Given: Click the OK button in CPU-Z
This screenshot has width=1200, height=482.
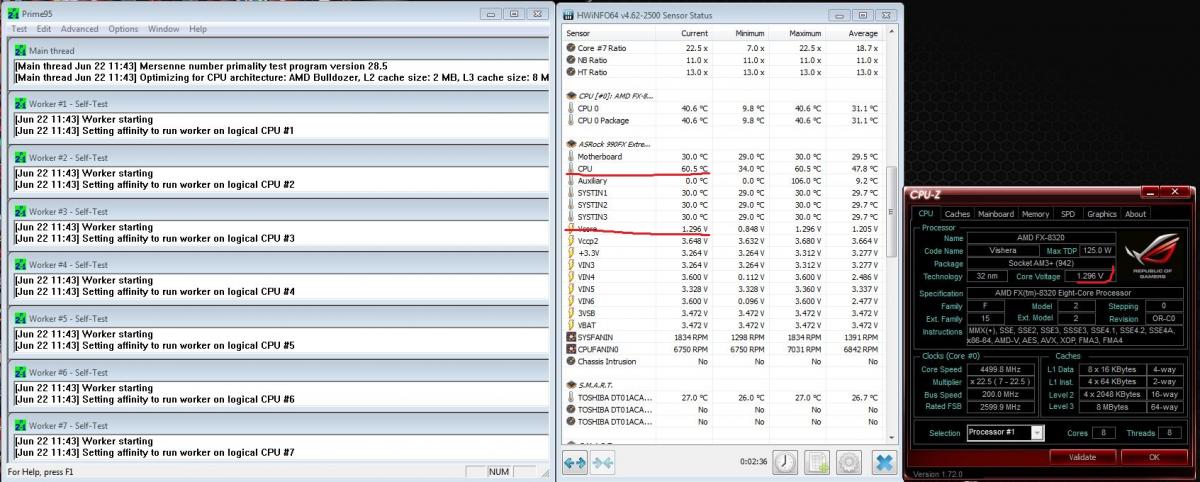Looking at the screenshot, I should tap(1153, 456).
